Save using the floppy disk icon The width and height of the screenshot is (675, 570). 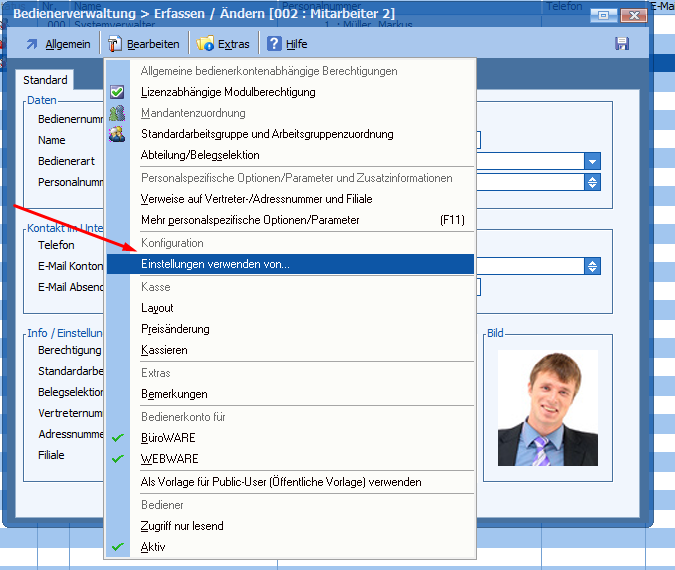[x=622, y=43]
